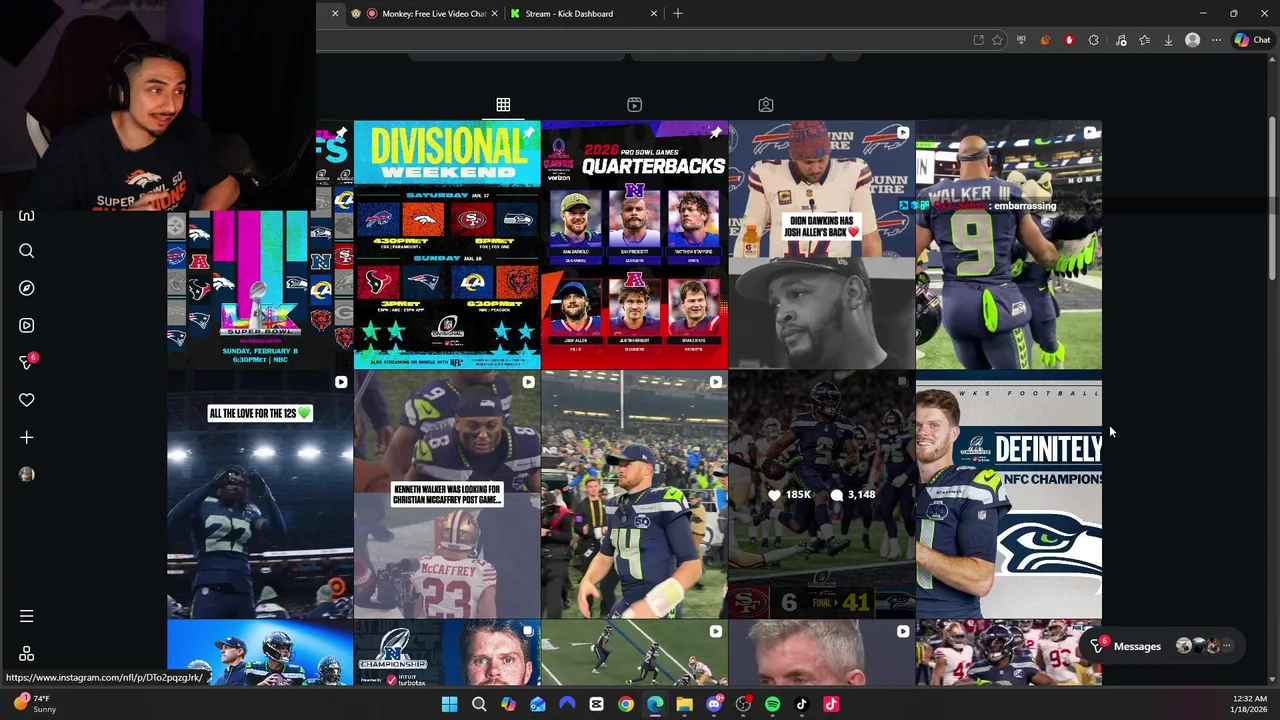Screen dimensions: 1280x720
Task: Open the browser profile account icon
Action: (1192, 40)
